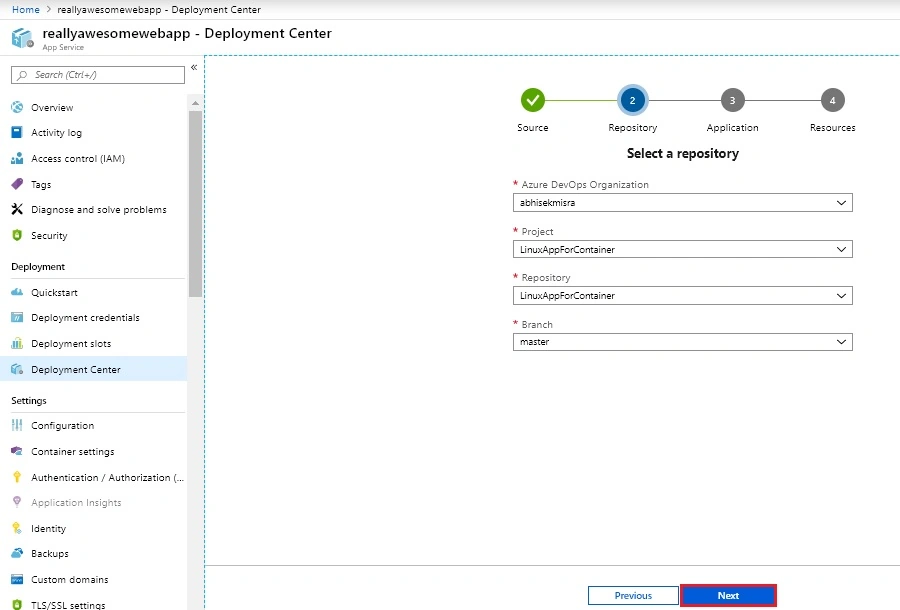Click the Deployment section header
This screenshot has height=610, width=900.
(x=38, y=267)
